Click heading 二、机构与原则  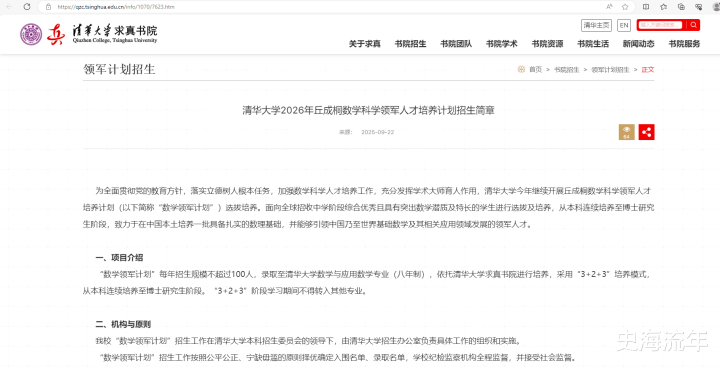[x=123, y=324]
